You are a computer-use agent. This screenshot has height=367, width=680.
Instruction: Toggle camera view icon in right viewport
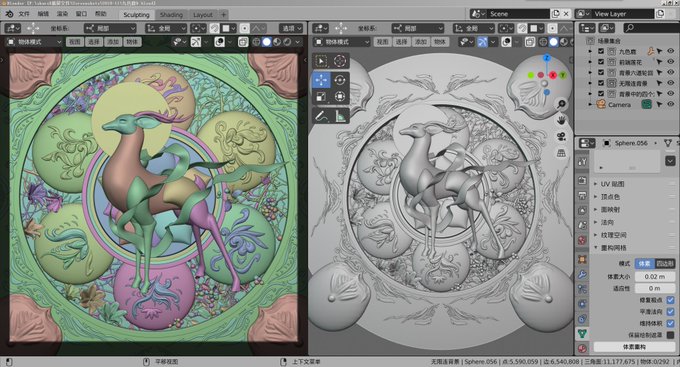click(561, 137)
